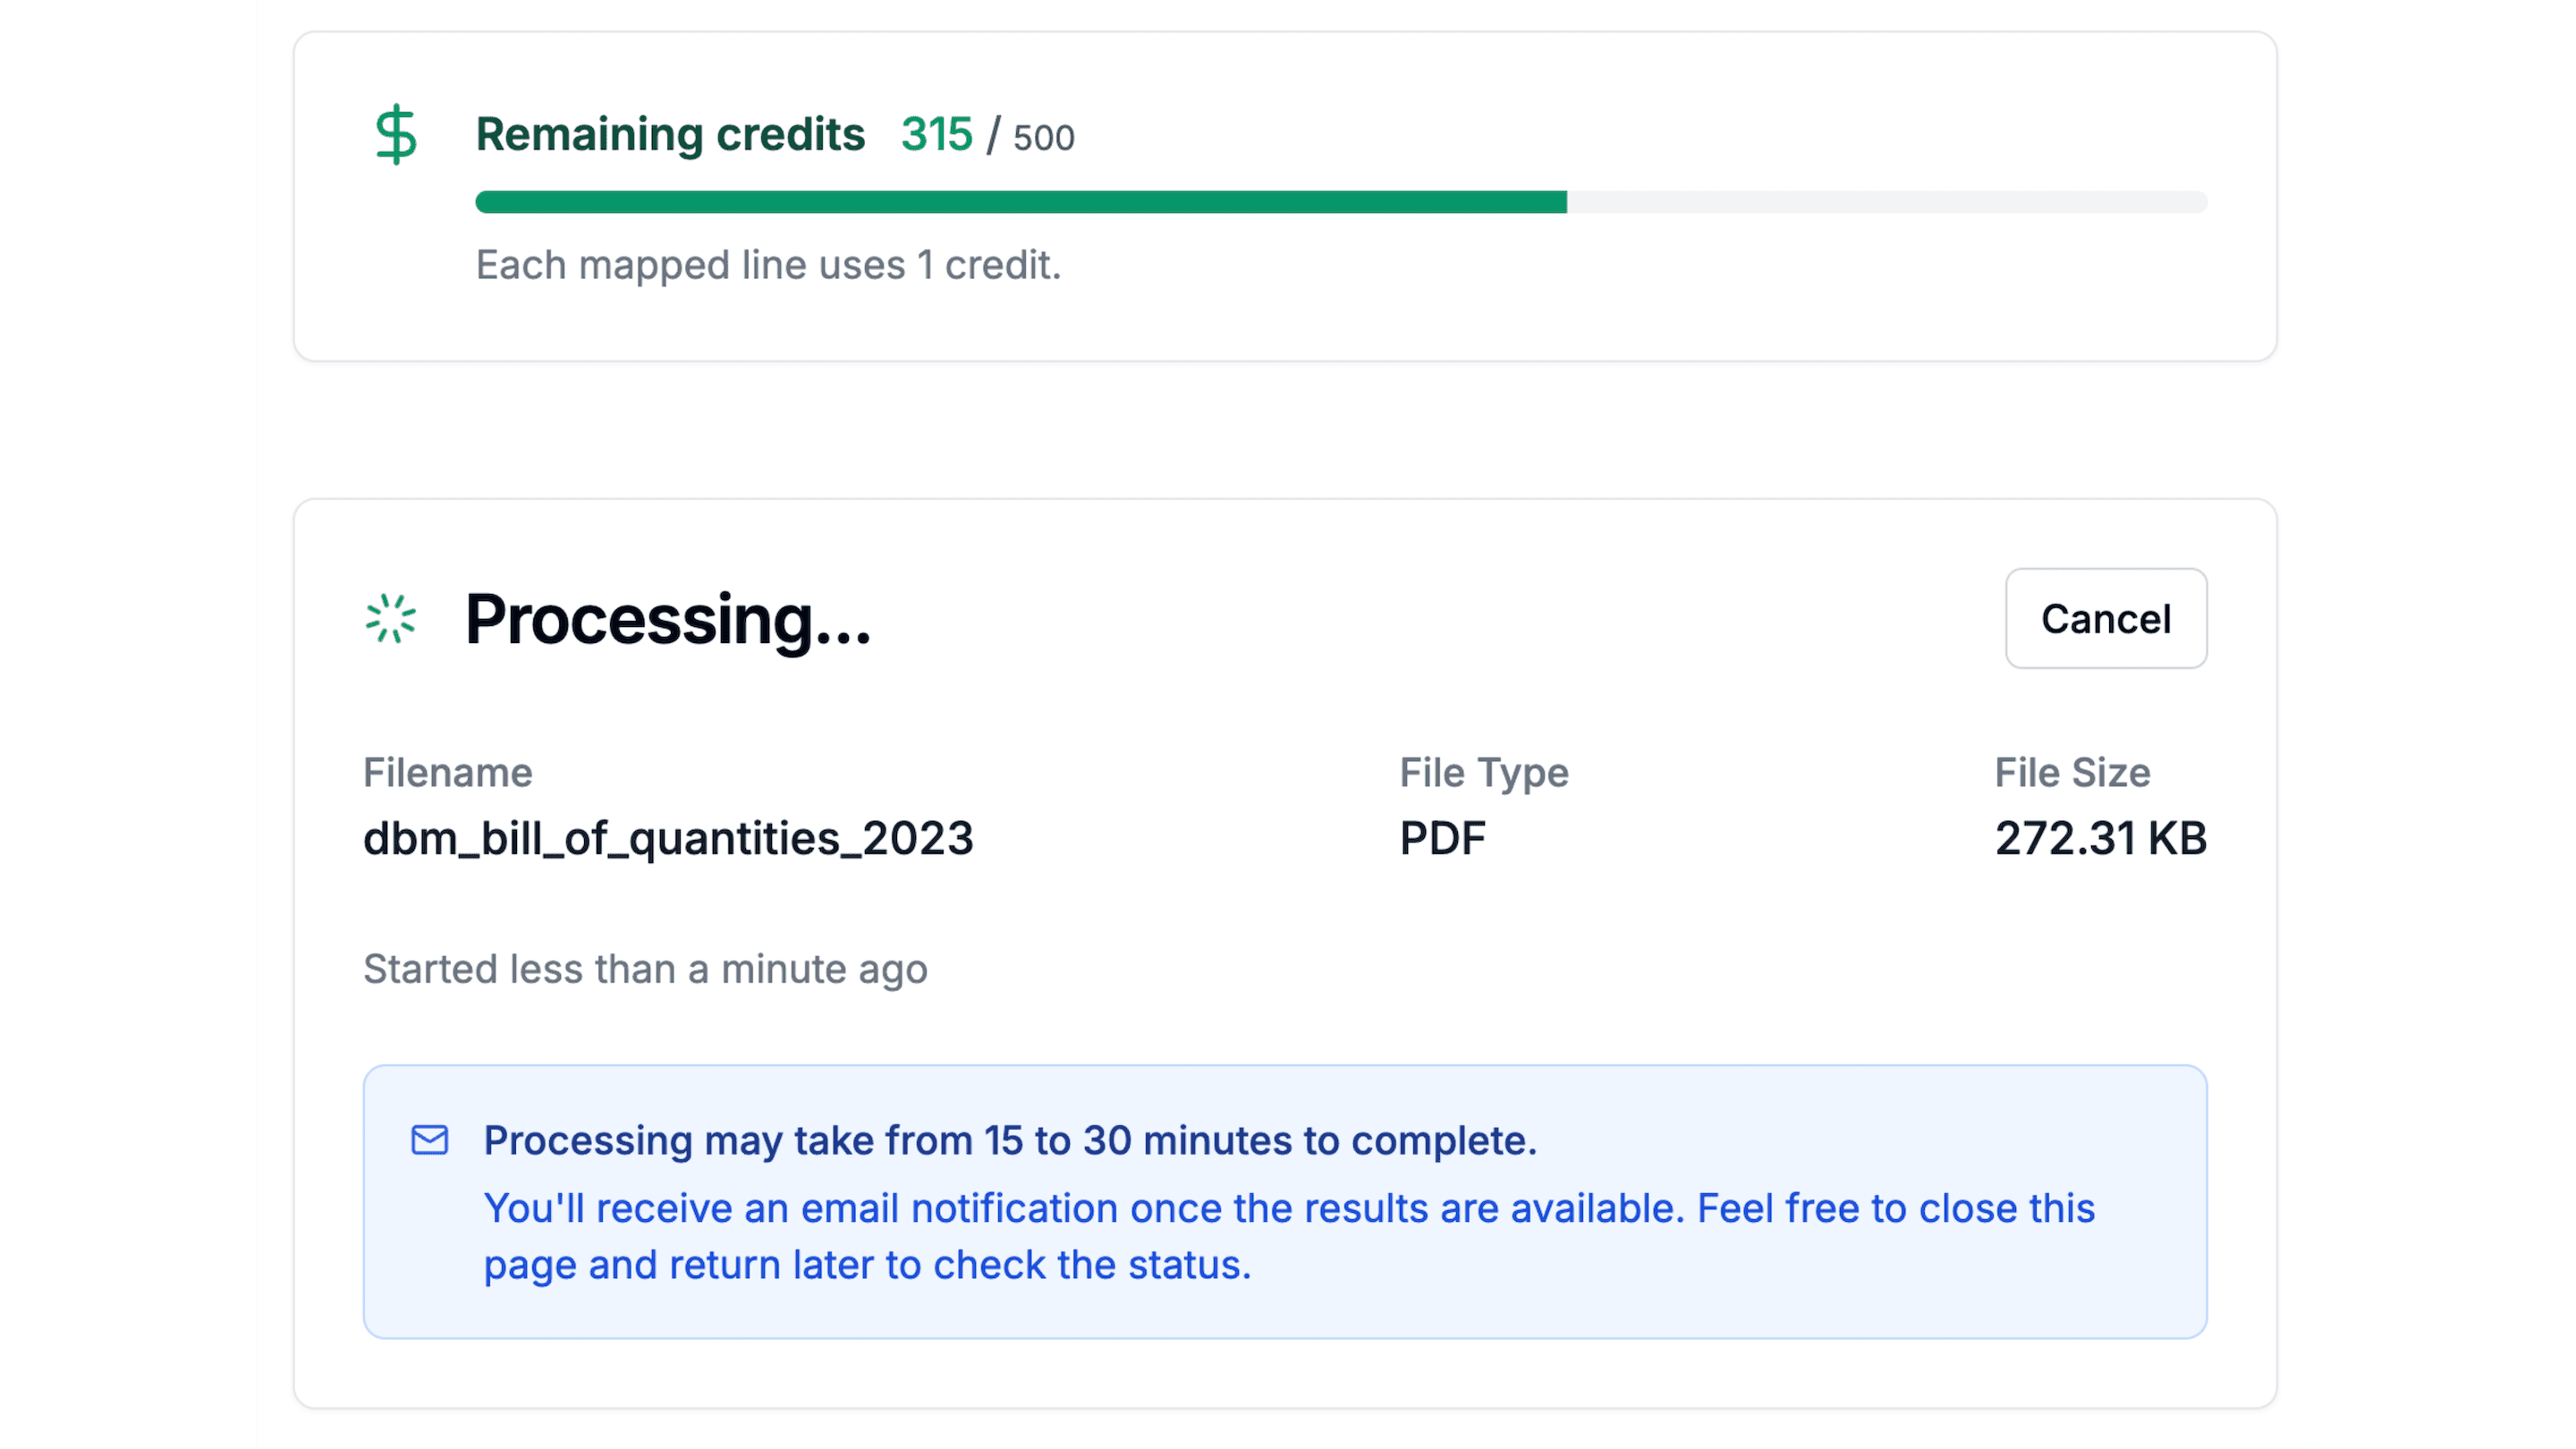Click the green dollar sign icon
This screenshot has width=2576, height=1449.
click(x=396, y=134)
